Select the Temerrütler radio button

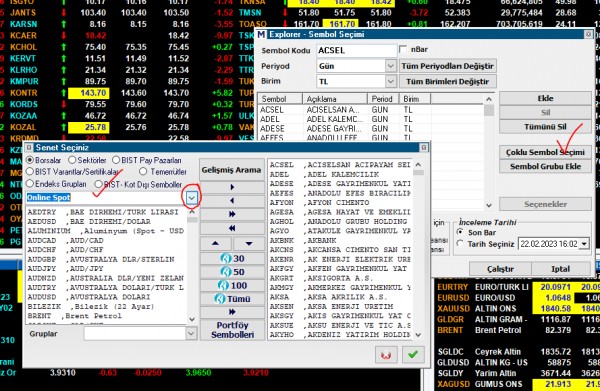(143, 172)
